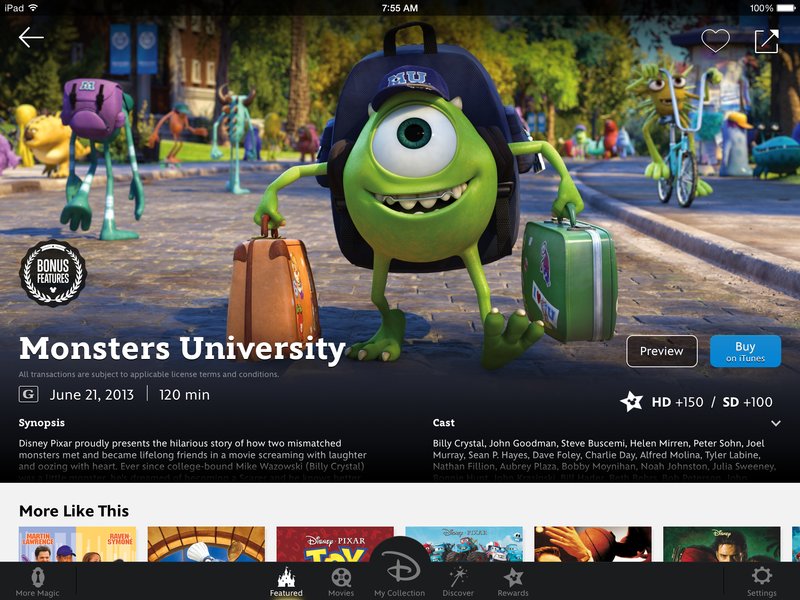Tap the license terms and conditions notice

point(149,374)
